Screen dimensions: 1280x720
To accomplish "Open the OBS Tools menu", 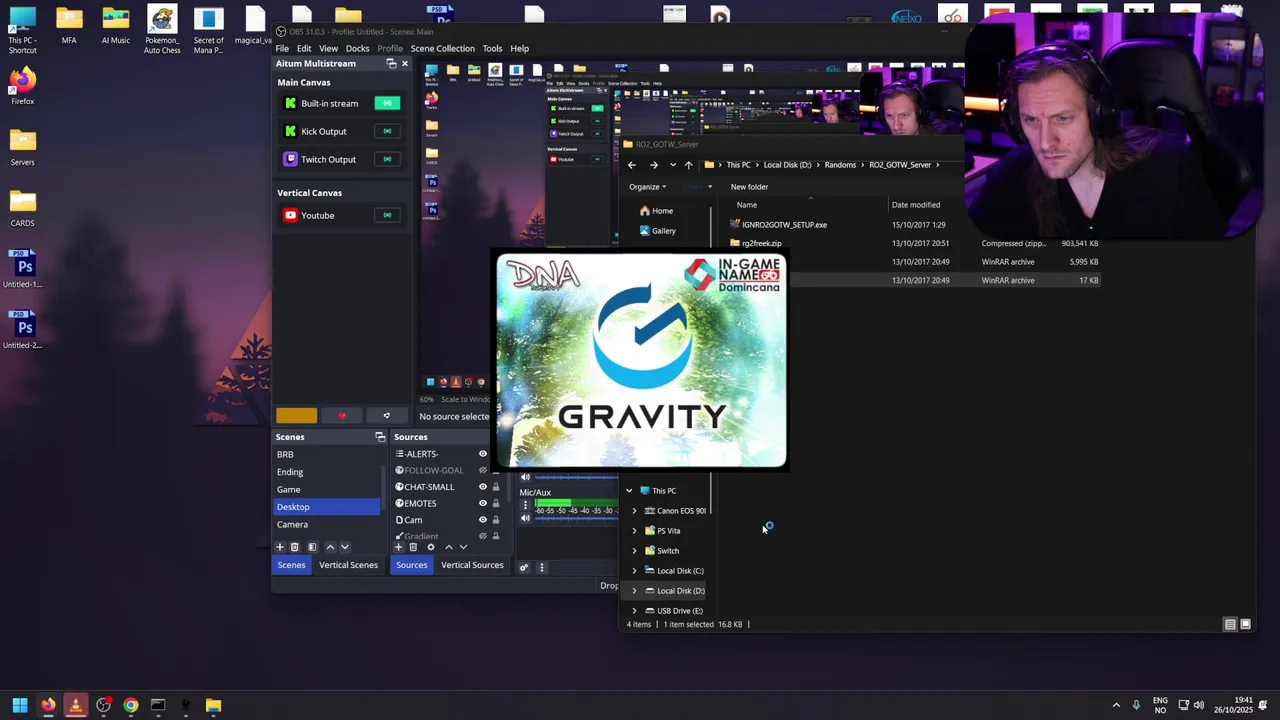I will pyautogui.click(x=492, y=48).
